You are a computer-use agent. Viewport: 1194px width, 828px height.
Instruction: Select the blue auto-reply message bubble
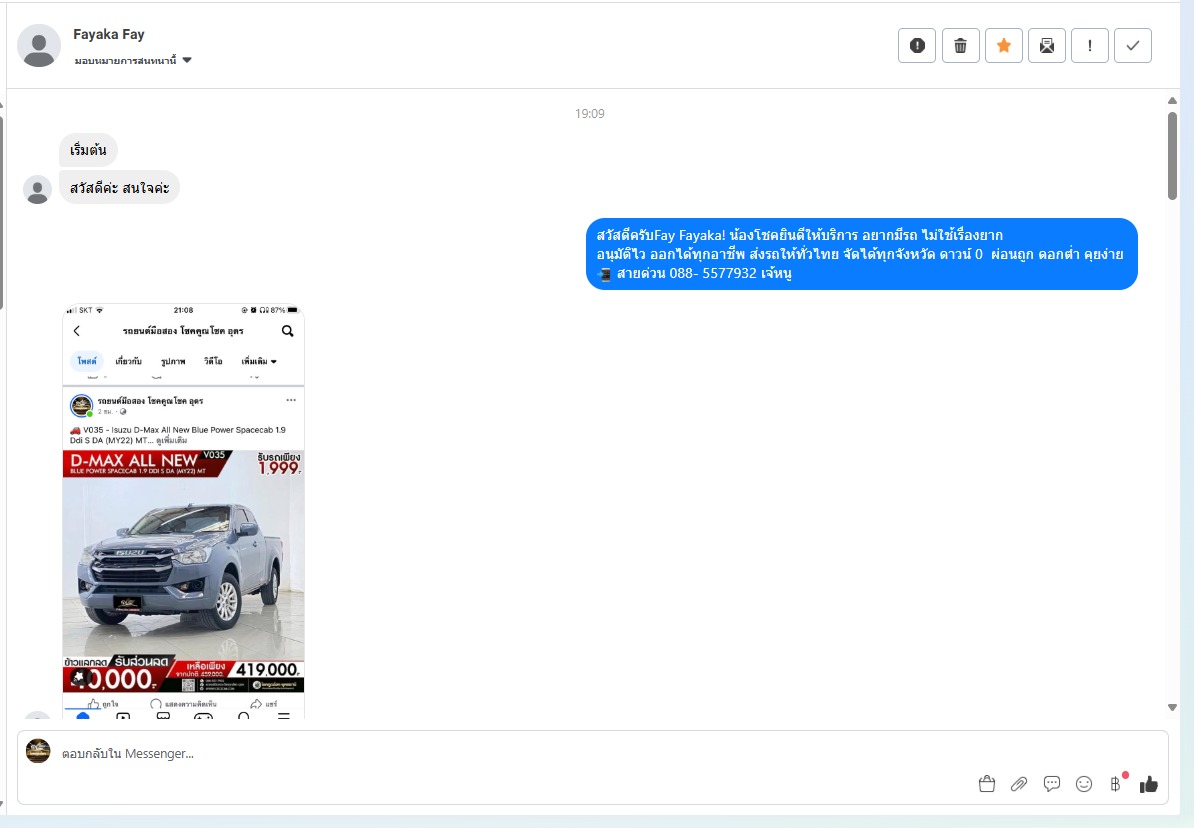tap(861, 254)
